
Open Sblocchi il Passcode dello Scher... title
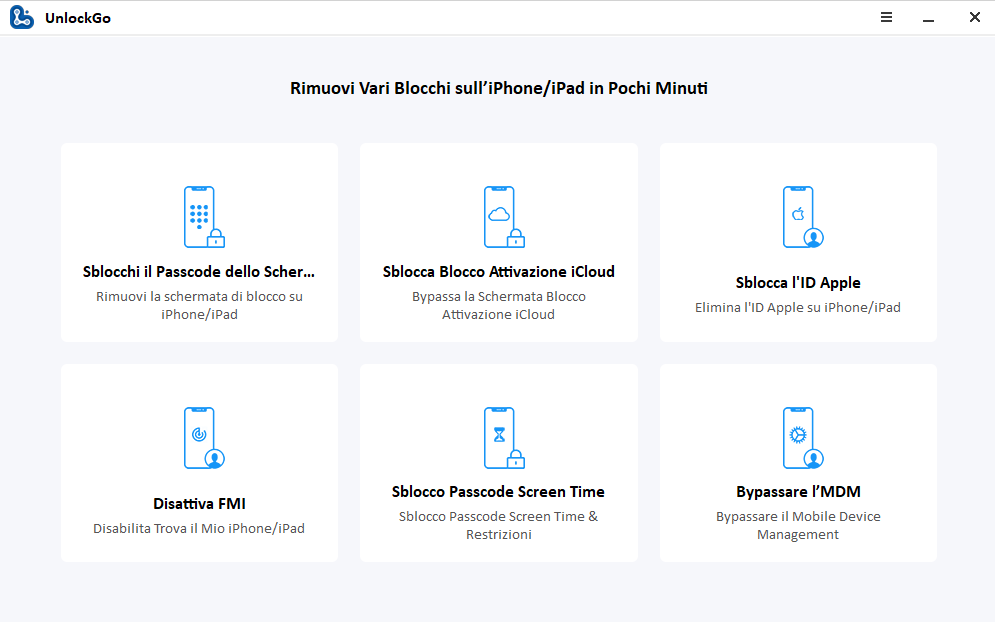199,272
